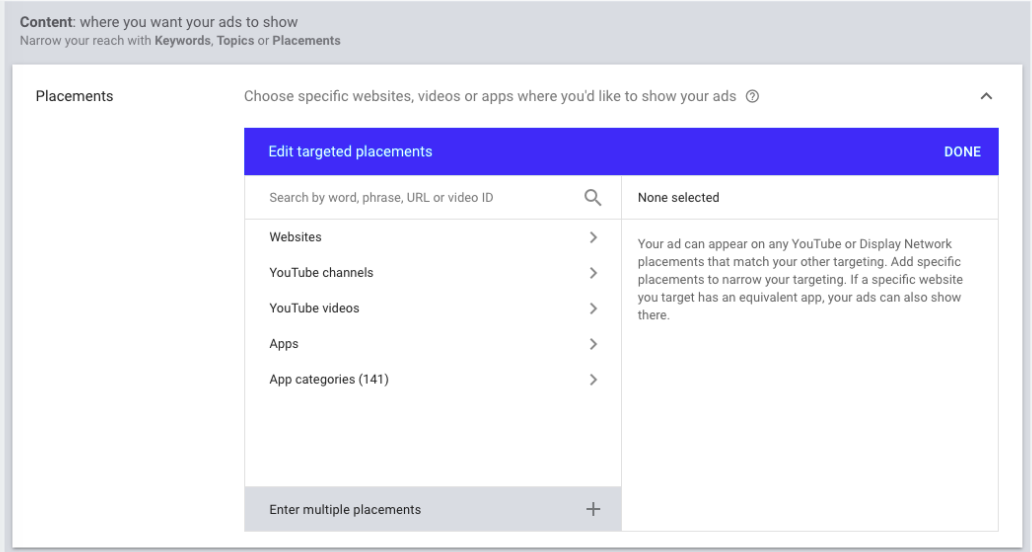Image resolution: width=1032 pixels, height=552 pixels.
Task: Click the Edit targeted placements title
Action: [x=350, y=152]
